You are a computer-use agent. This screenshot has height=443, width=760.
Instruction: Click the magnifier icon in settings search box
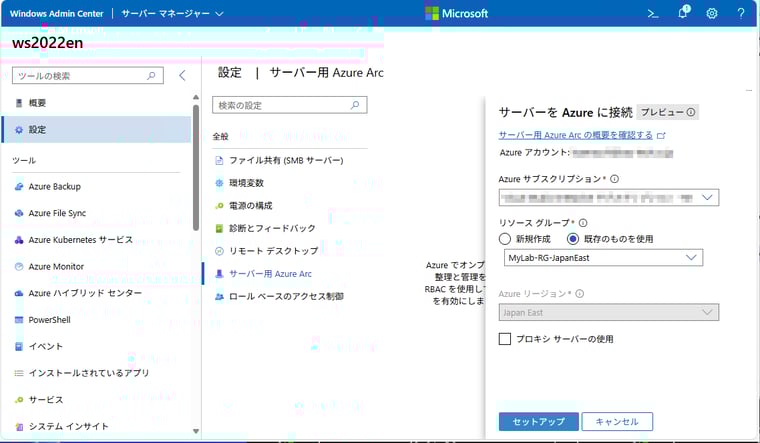[355, 105]
